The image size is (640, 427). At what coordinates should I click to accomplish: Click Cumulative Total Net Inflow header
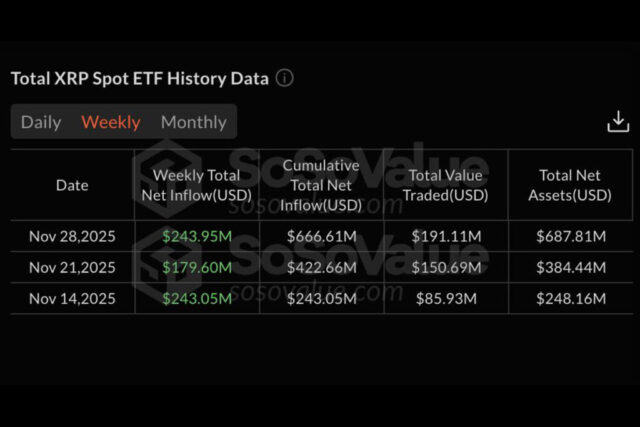pos(322,185)
